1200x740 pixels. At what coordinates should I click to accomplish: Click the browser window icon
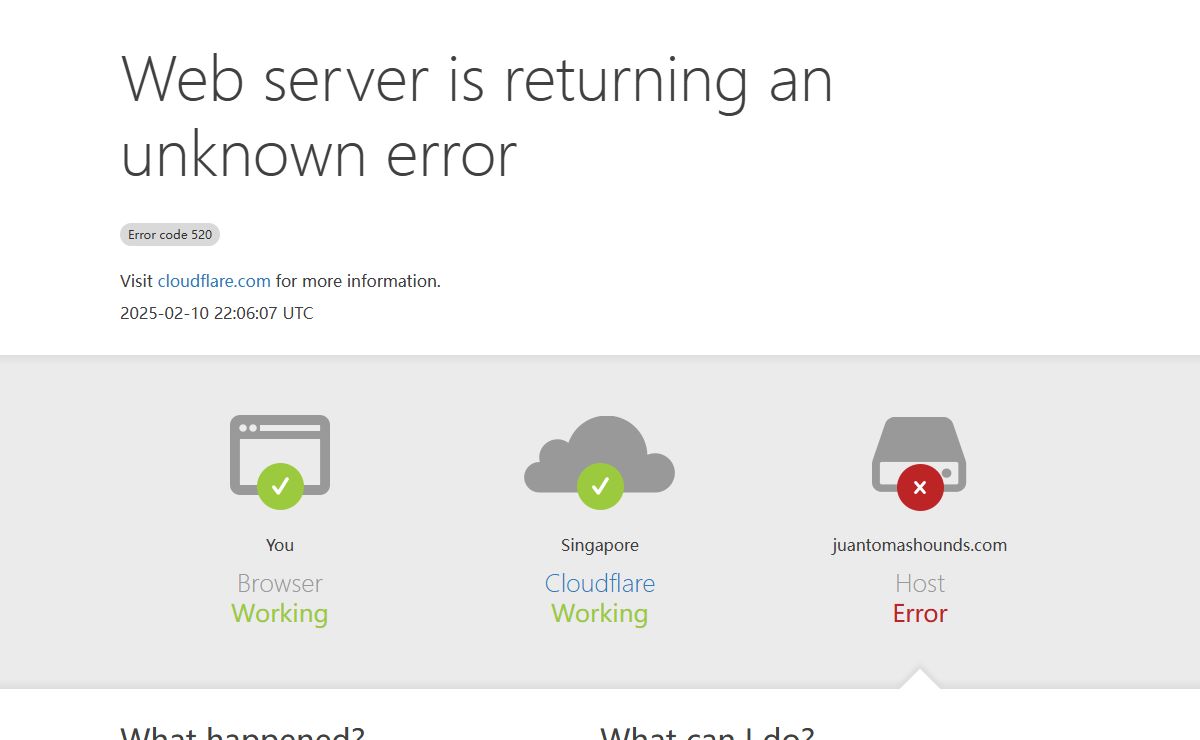(280, 455)
